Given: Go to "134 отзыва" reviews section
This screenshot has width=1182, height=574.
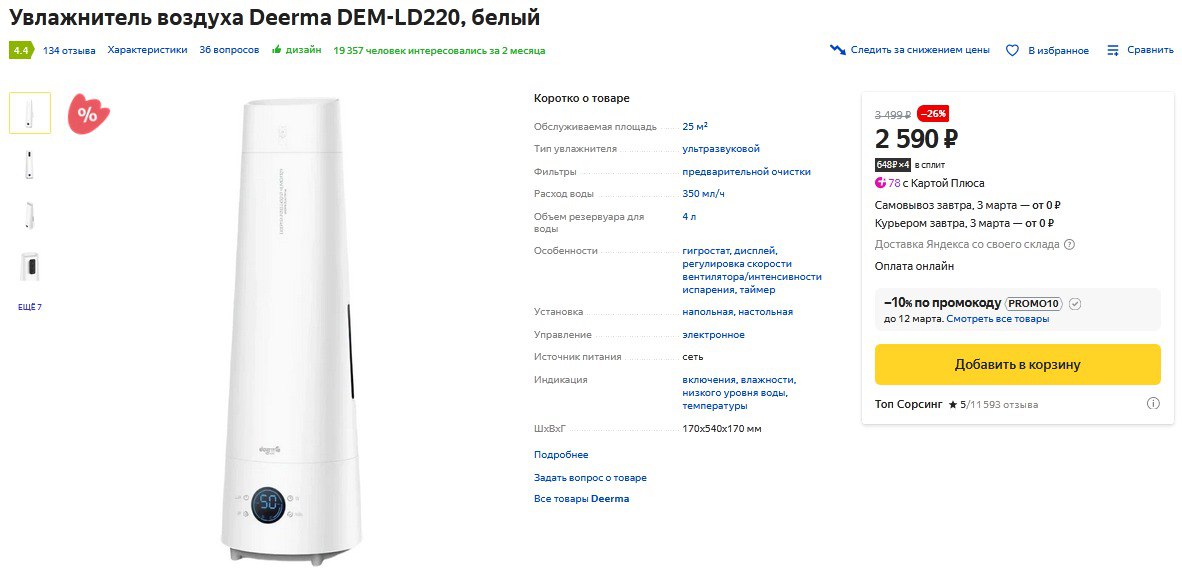Looking at the screenshot, I should [x=69, y=50].
